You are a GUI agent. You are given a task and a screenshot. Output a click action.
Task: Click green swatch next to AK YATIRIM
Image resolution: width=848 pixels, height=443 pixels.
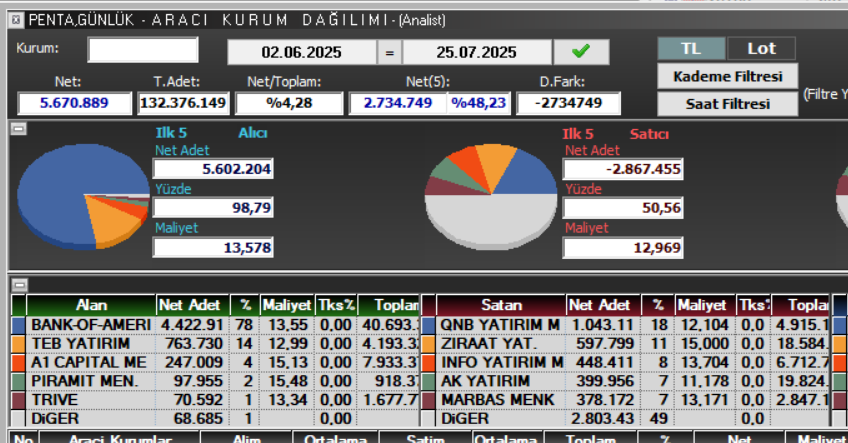(x=428, y=381)
